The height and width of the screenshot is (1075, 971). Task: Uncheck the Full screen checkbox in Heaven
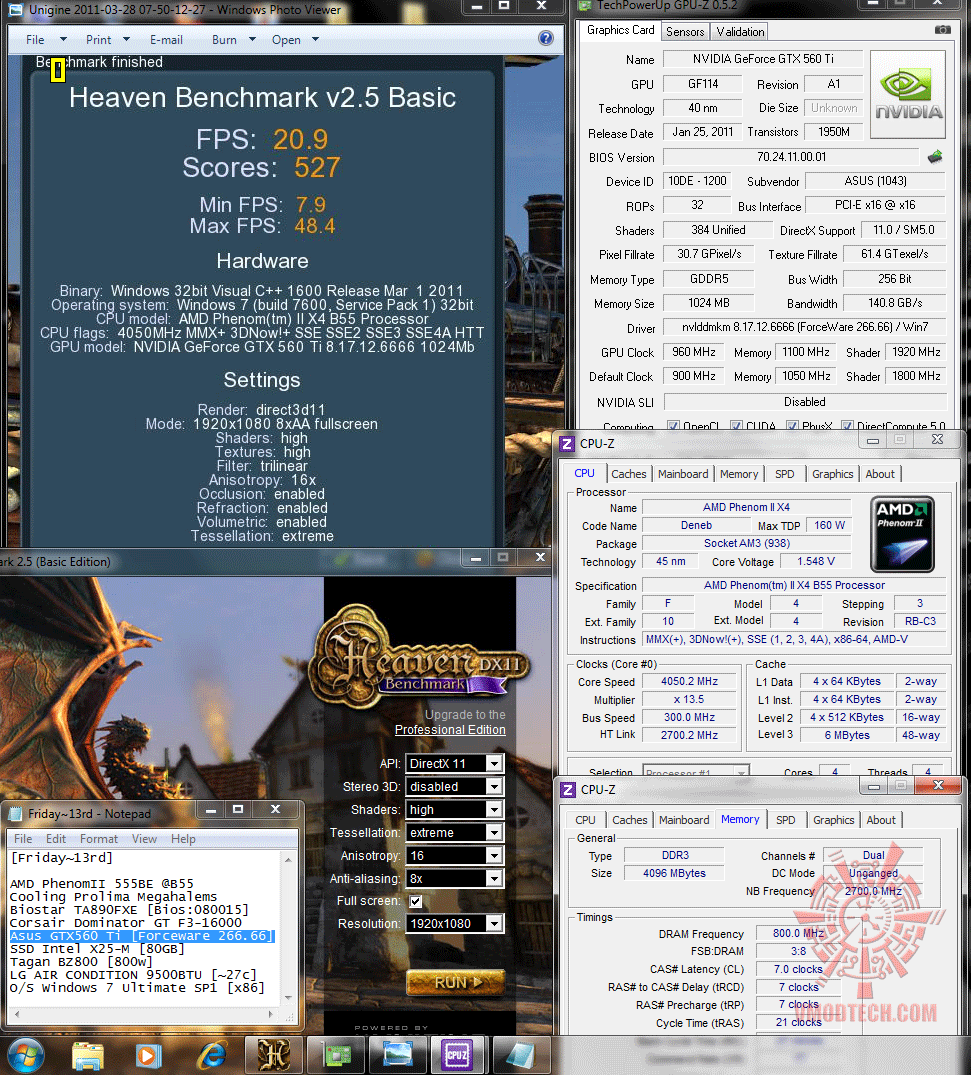(416, 901)
